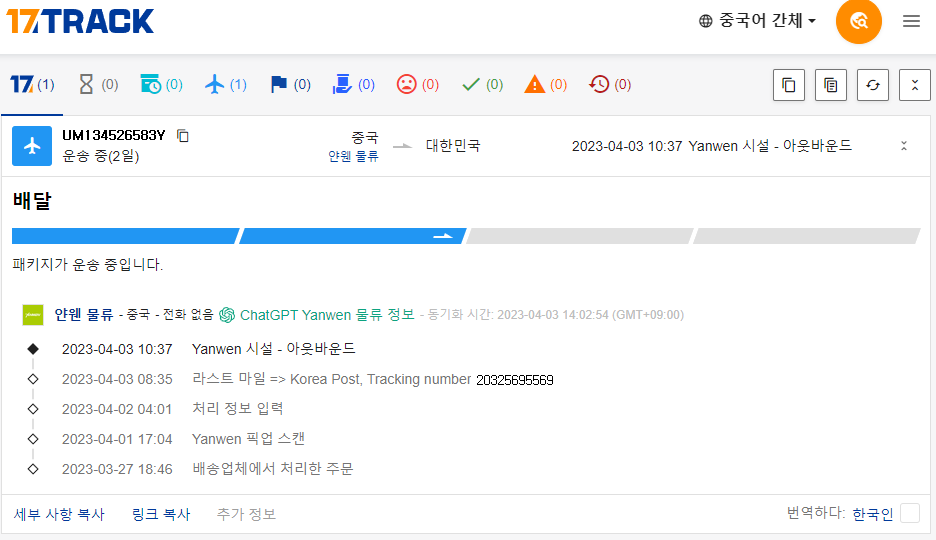The height and width of the screenshot is (540, 936).
Task: Select the 17 all-packages tab (1)
Action: [32, 85]
